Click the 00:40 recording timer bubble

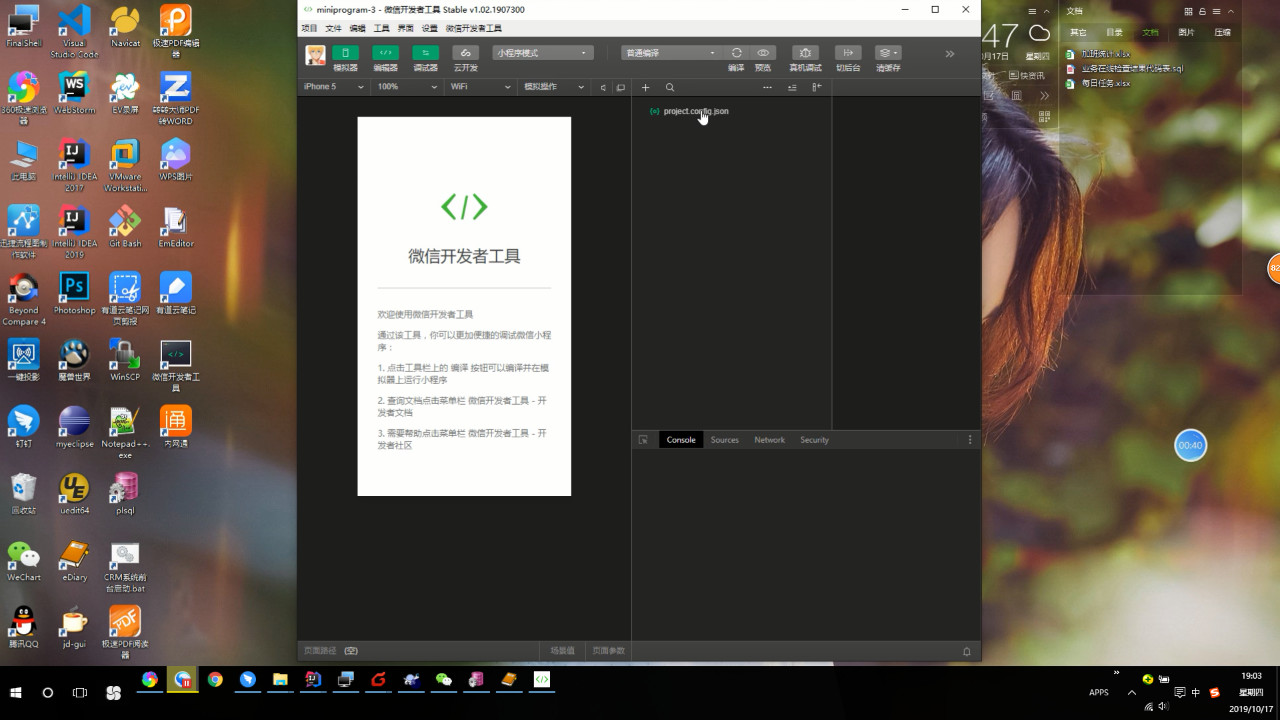(1190, 445)
